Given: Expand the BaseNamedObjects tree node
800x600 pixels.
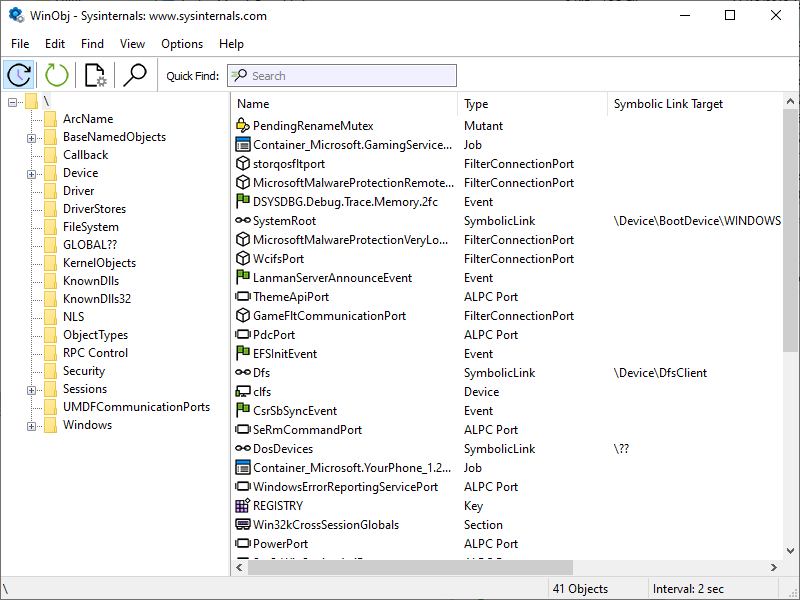Looking at the screenshot, I should [x=32, y=137].
